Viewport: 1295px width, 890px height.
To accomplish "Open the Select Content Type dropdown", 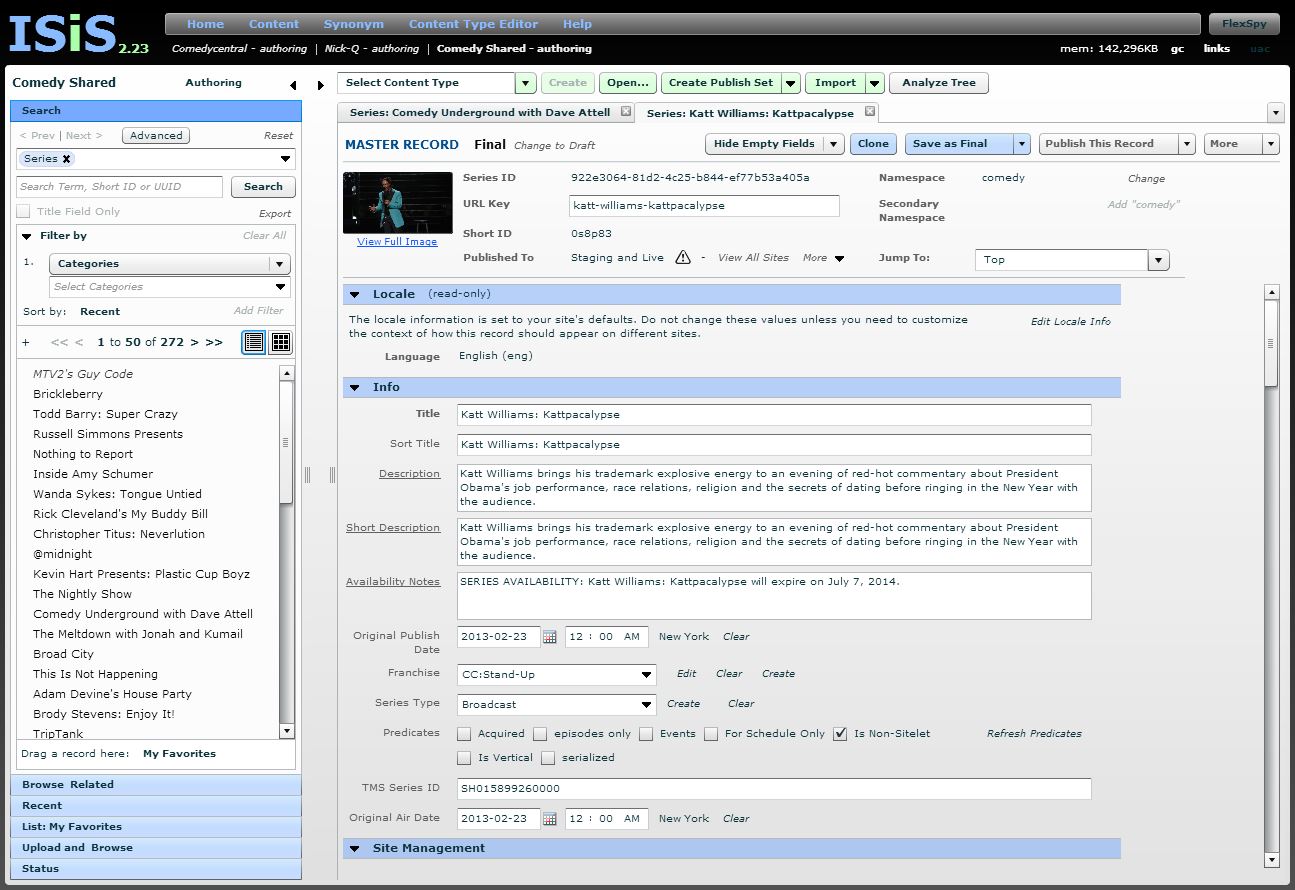I will (526, 83).
